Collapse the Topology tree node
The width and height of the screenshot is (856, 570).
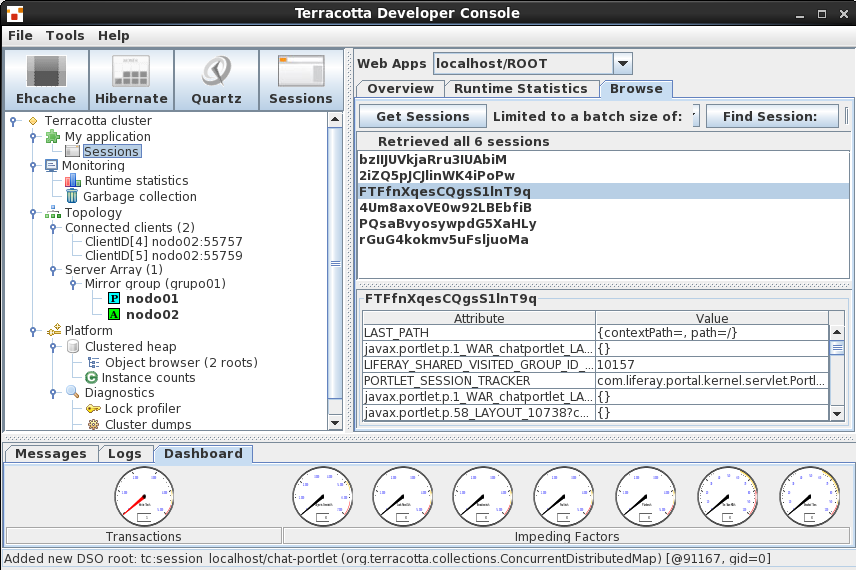click(33, 212)
